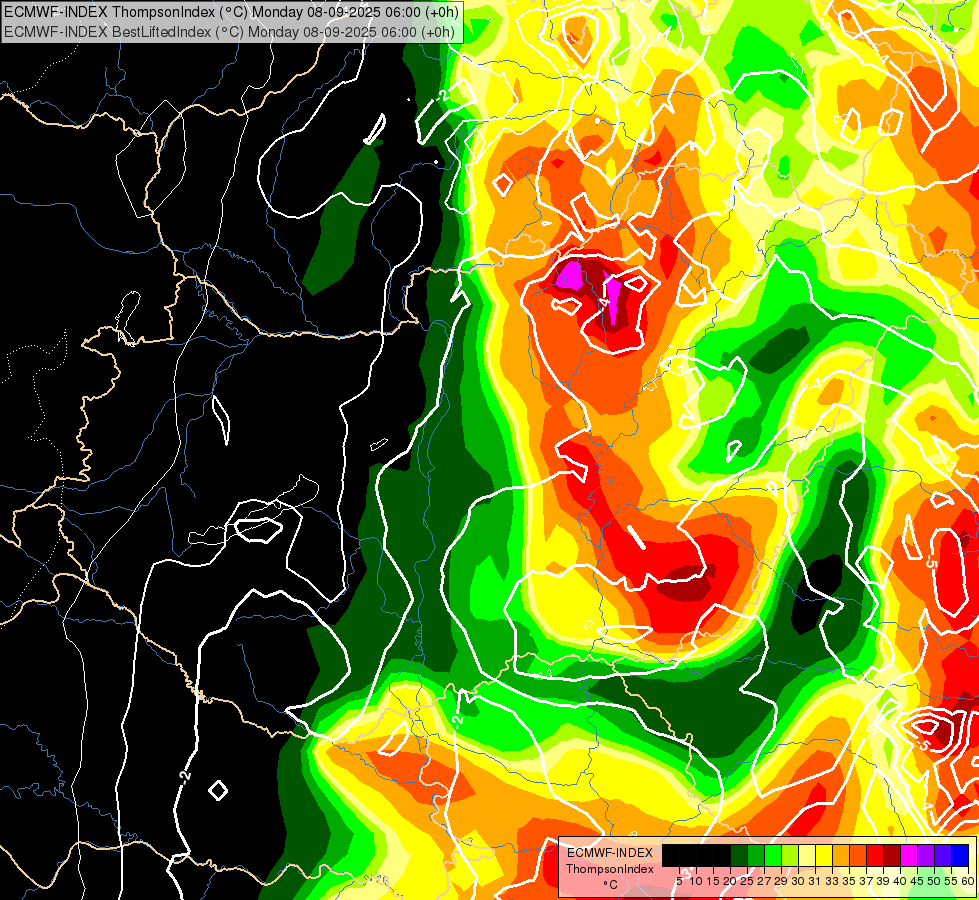
Task: Click legend tick value '27'
Action: point(764,881)
